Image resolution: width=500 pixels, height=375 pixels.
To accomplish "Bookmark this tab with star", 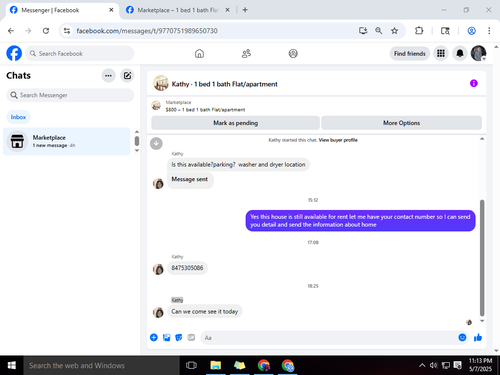I will (394, 31).
